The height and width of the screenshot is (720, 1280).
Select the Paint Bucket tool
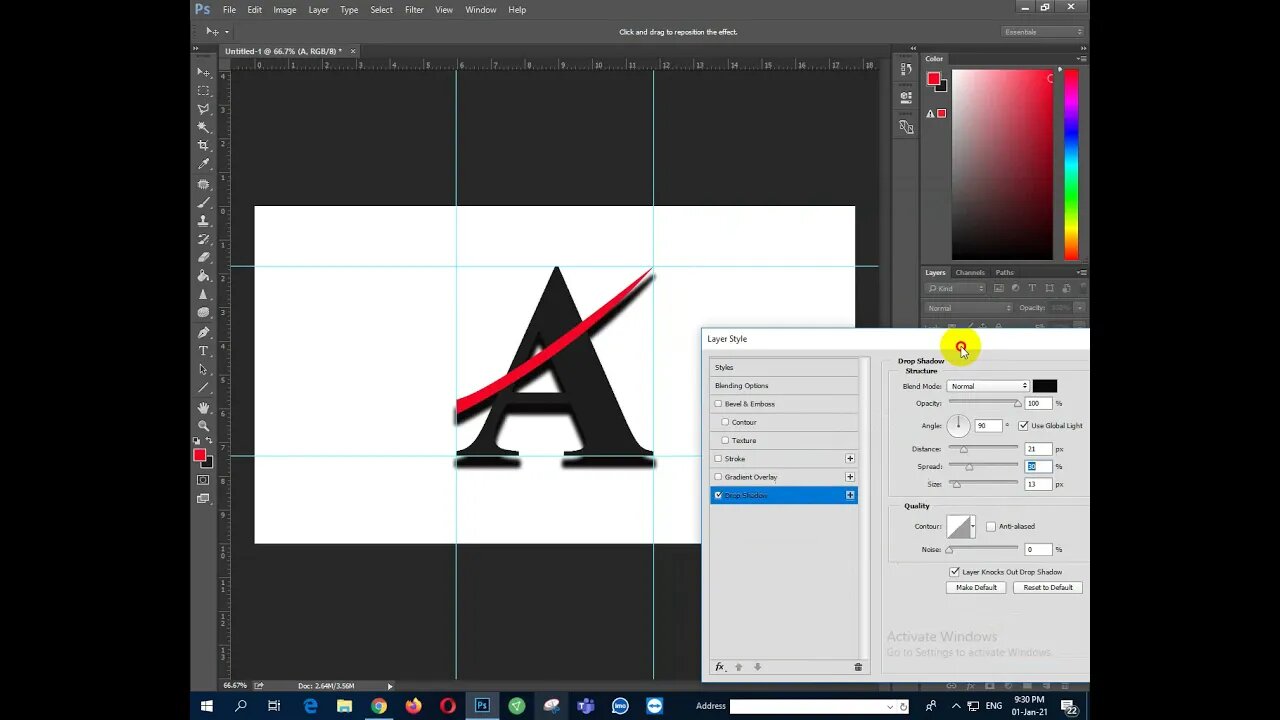point(204,276)
